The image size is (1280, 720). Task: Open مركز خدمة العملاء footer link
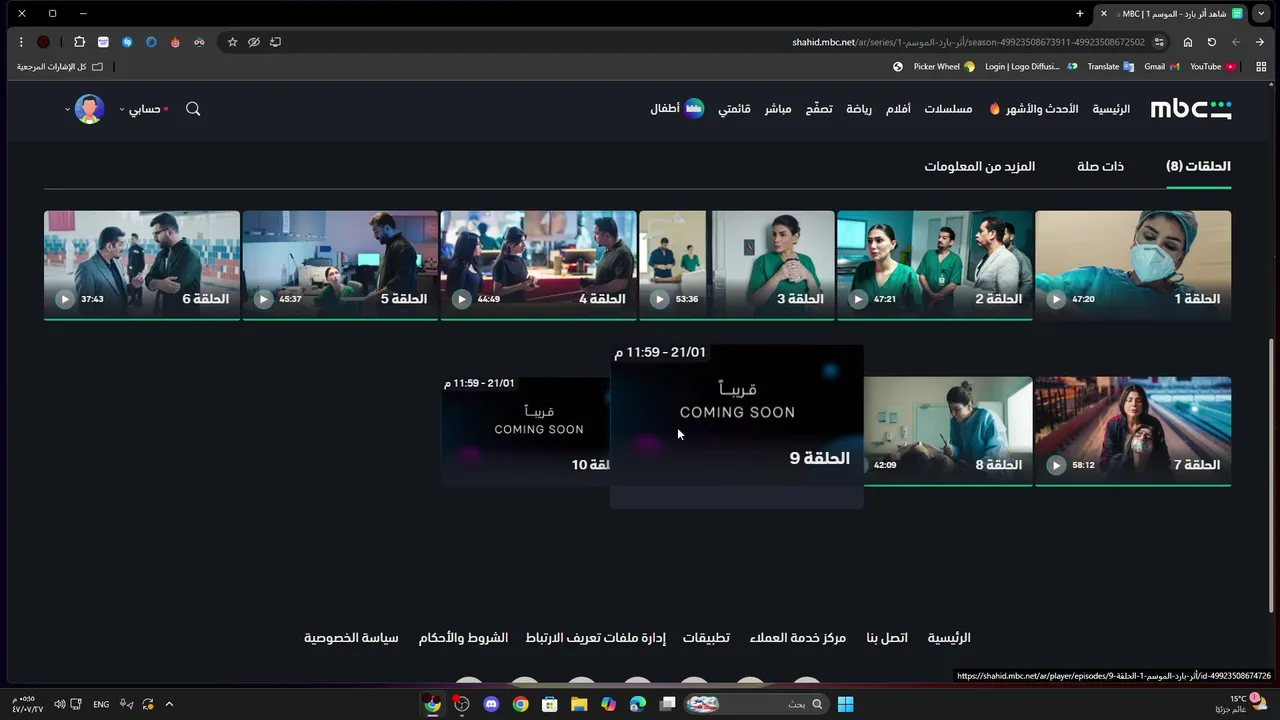[x=798, y=638]
